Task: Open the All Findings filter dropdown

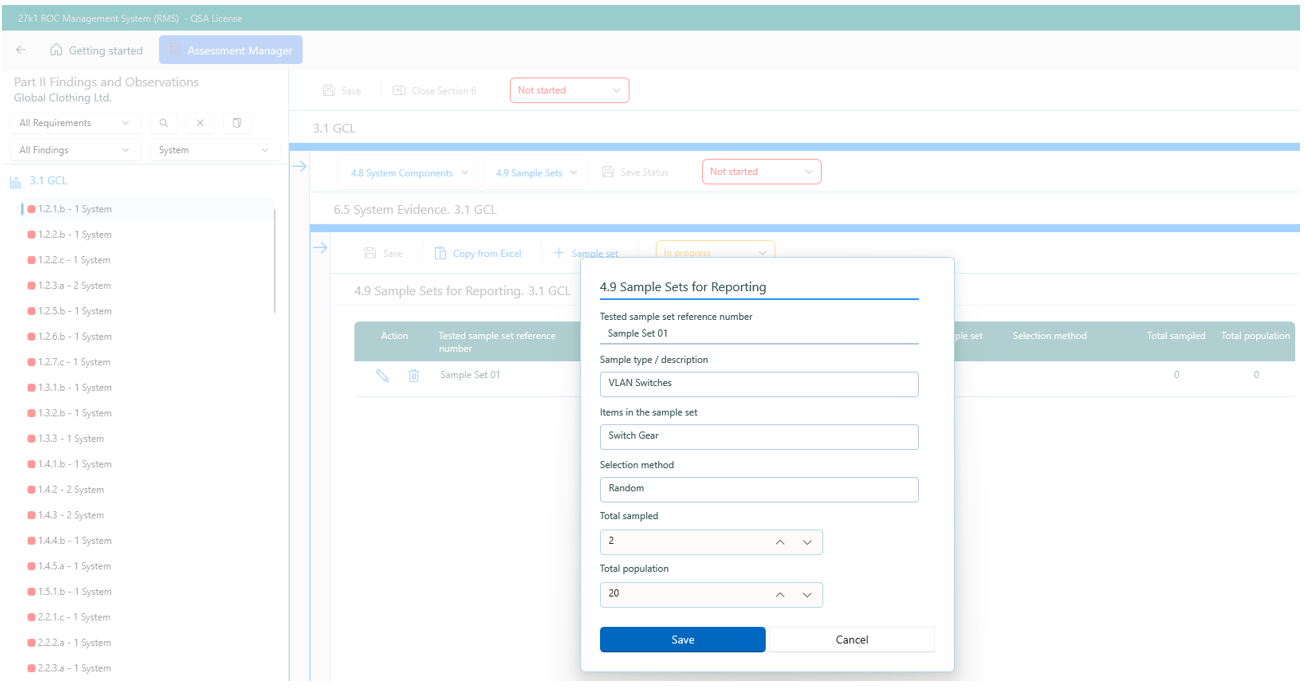Action: click(75, 150)
